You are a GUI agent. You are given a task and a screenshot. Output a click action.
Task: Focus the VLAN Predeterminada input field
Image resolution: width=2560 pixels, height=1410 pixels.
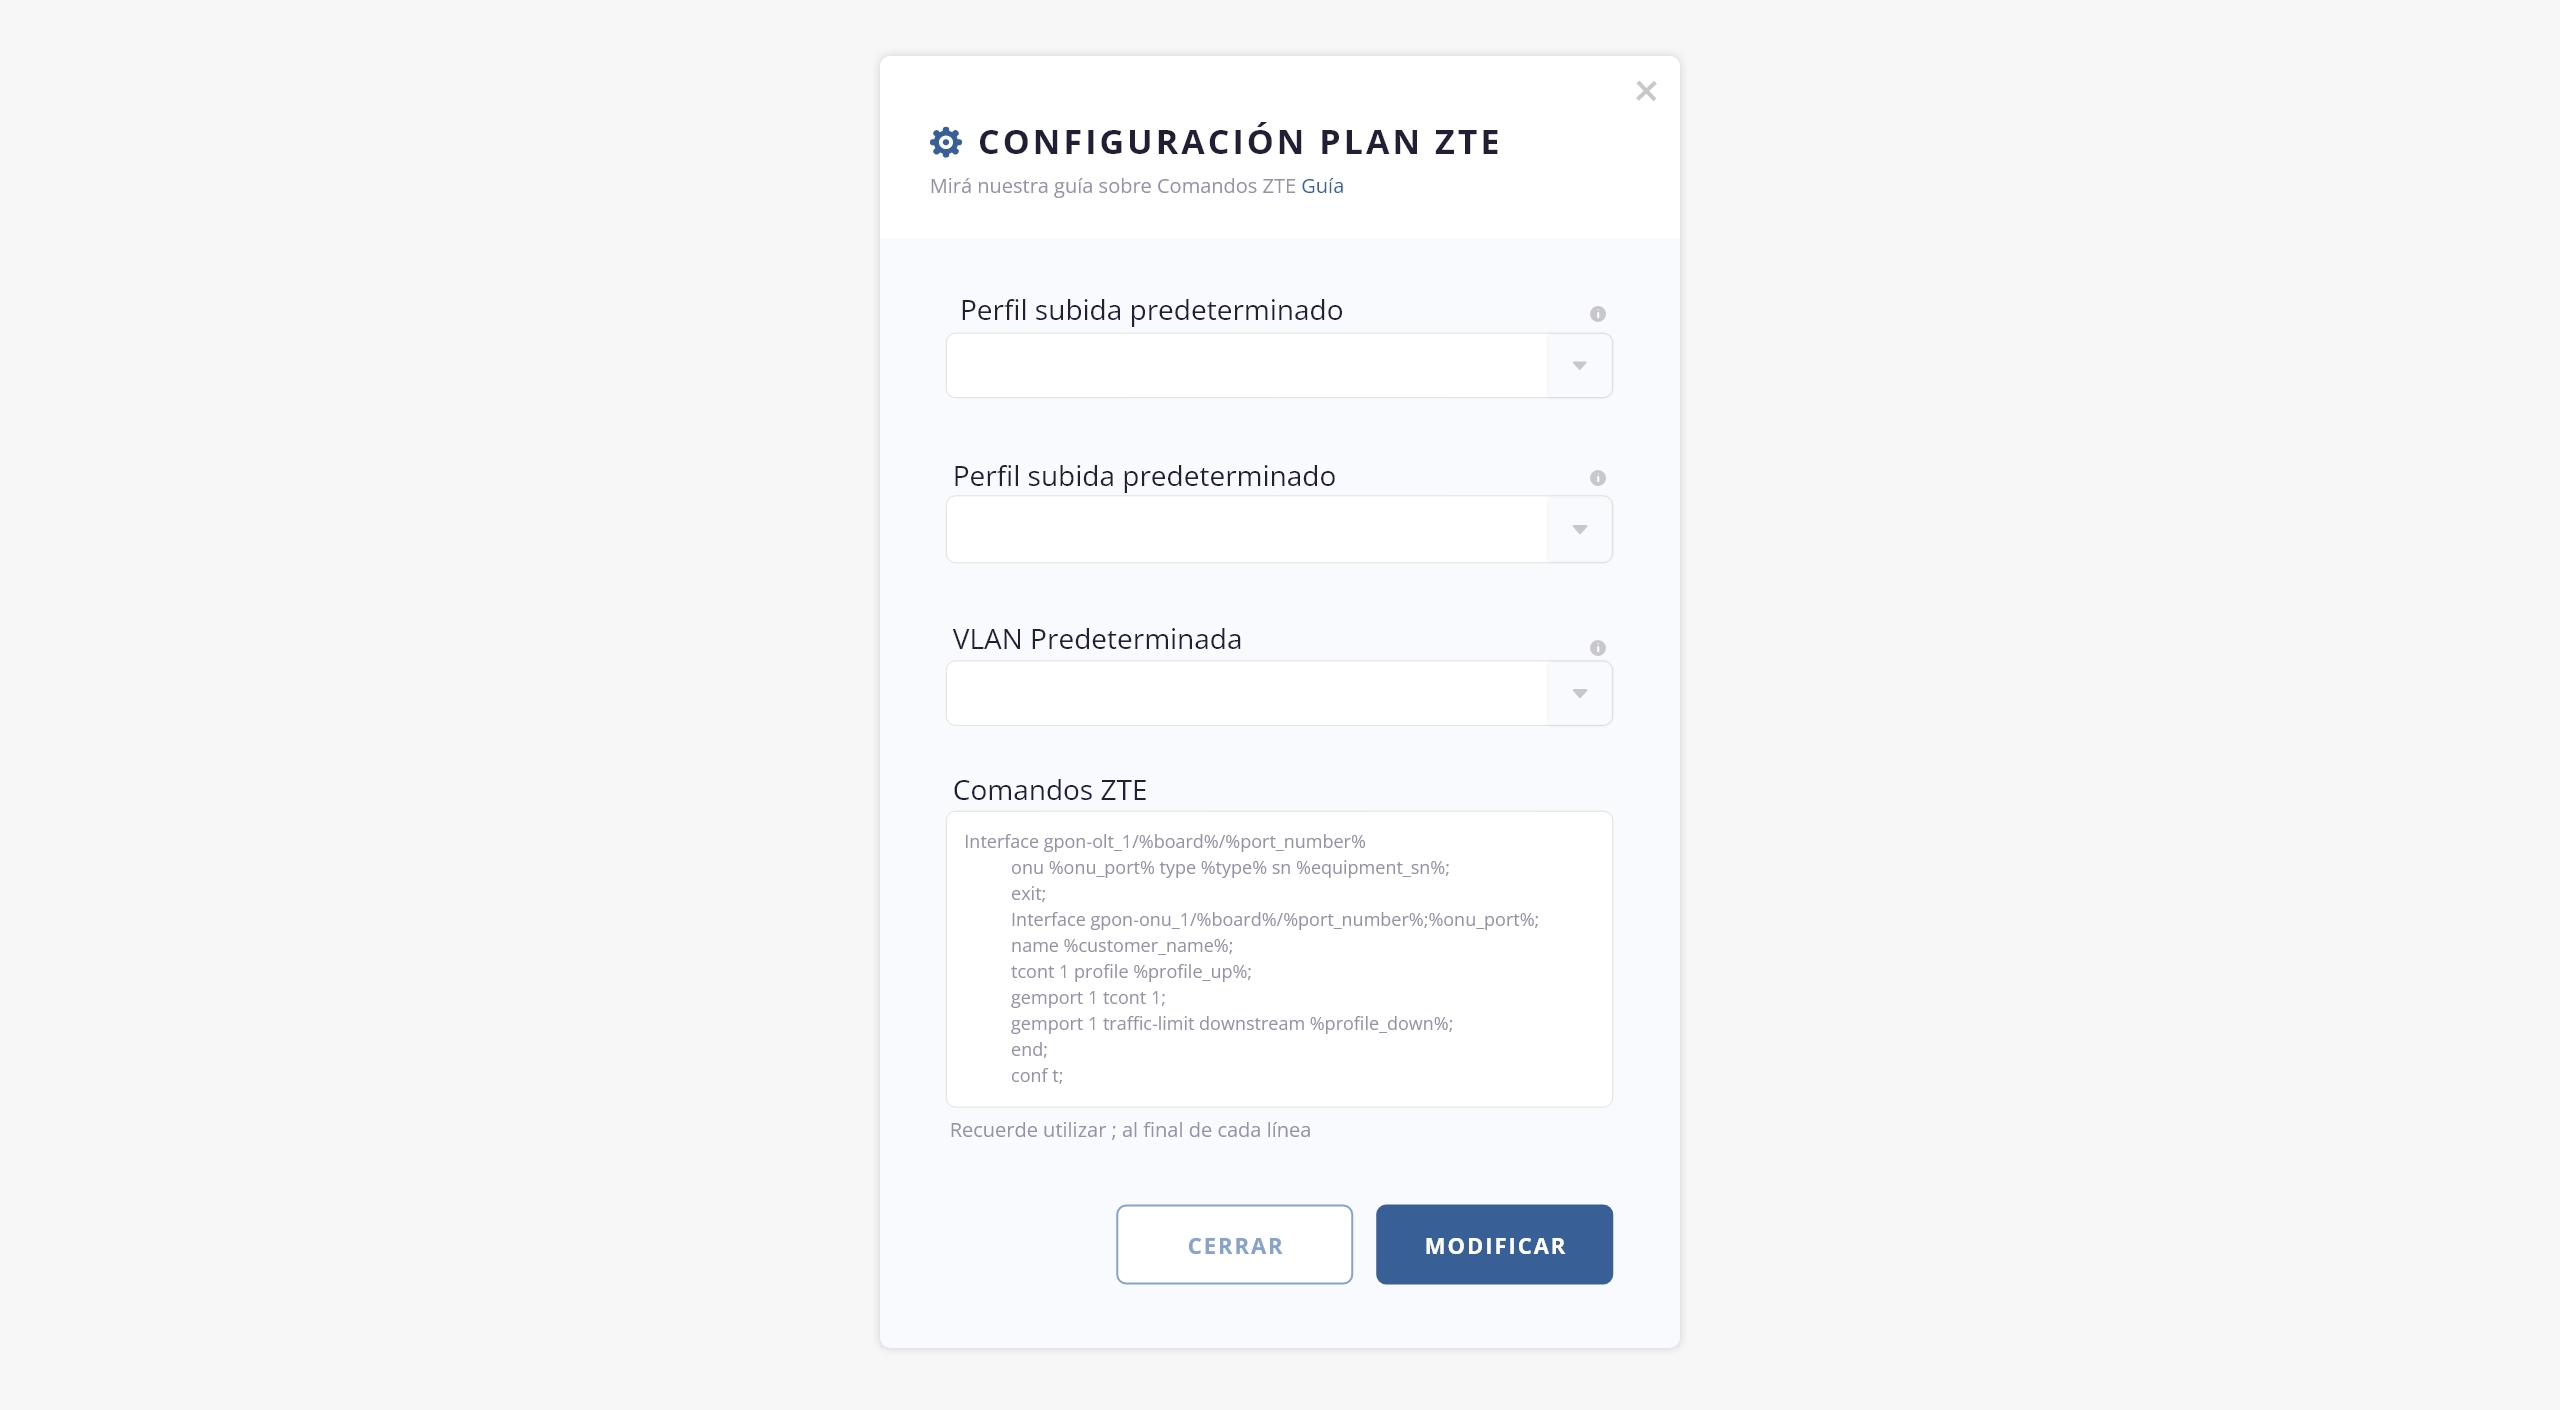[1246, 694]
